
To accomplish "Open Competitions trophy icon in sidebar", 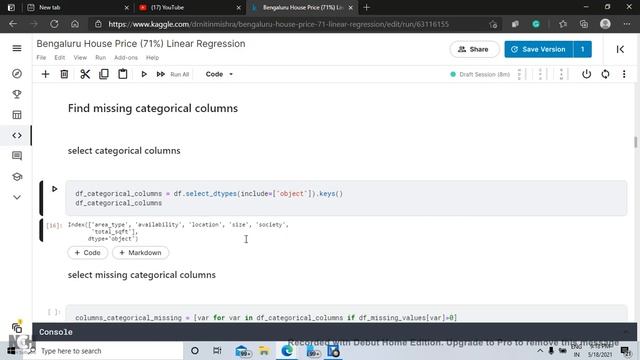I will click(17, 94).
